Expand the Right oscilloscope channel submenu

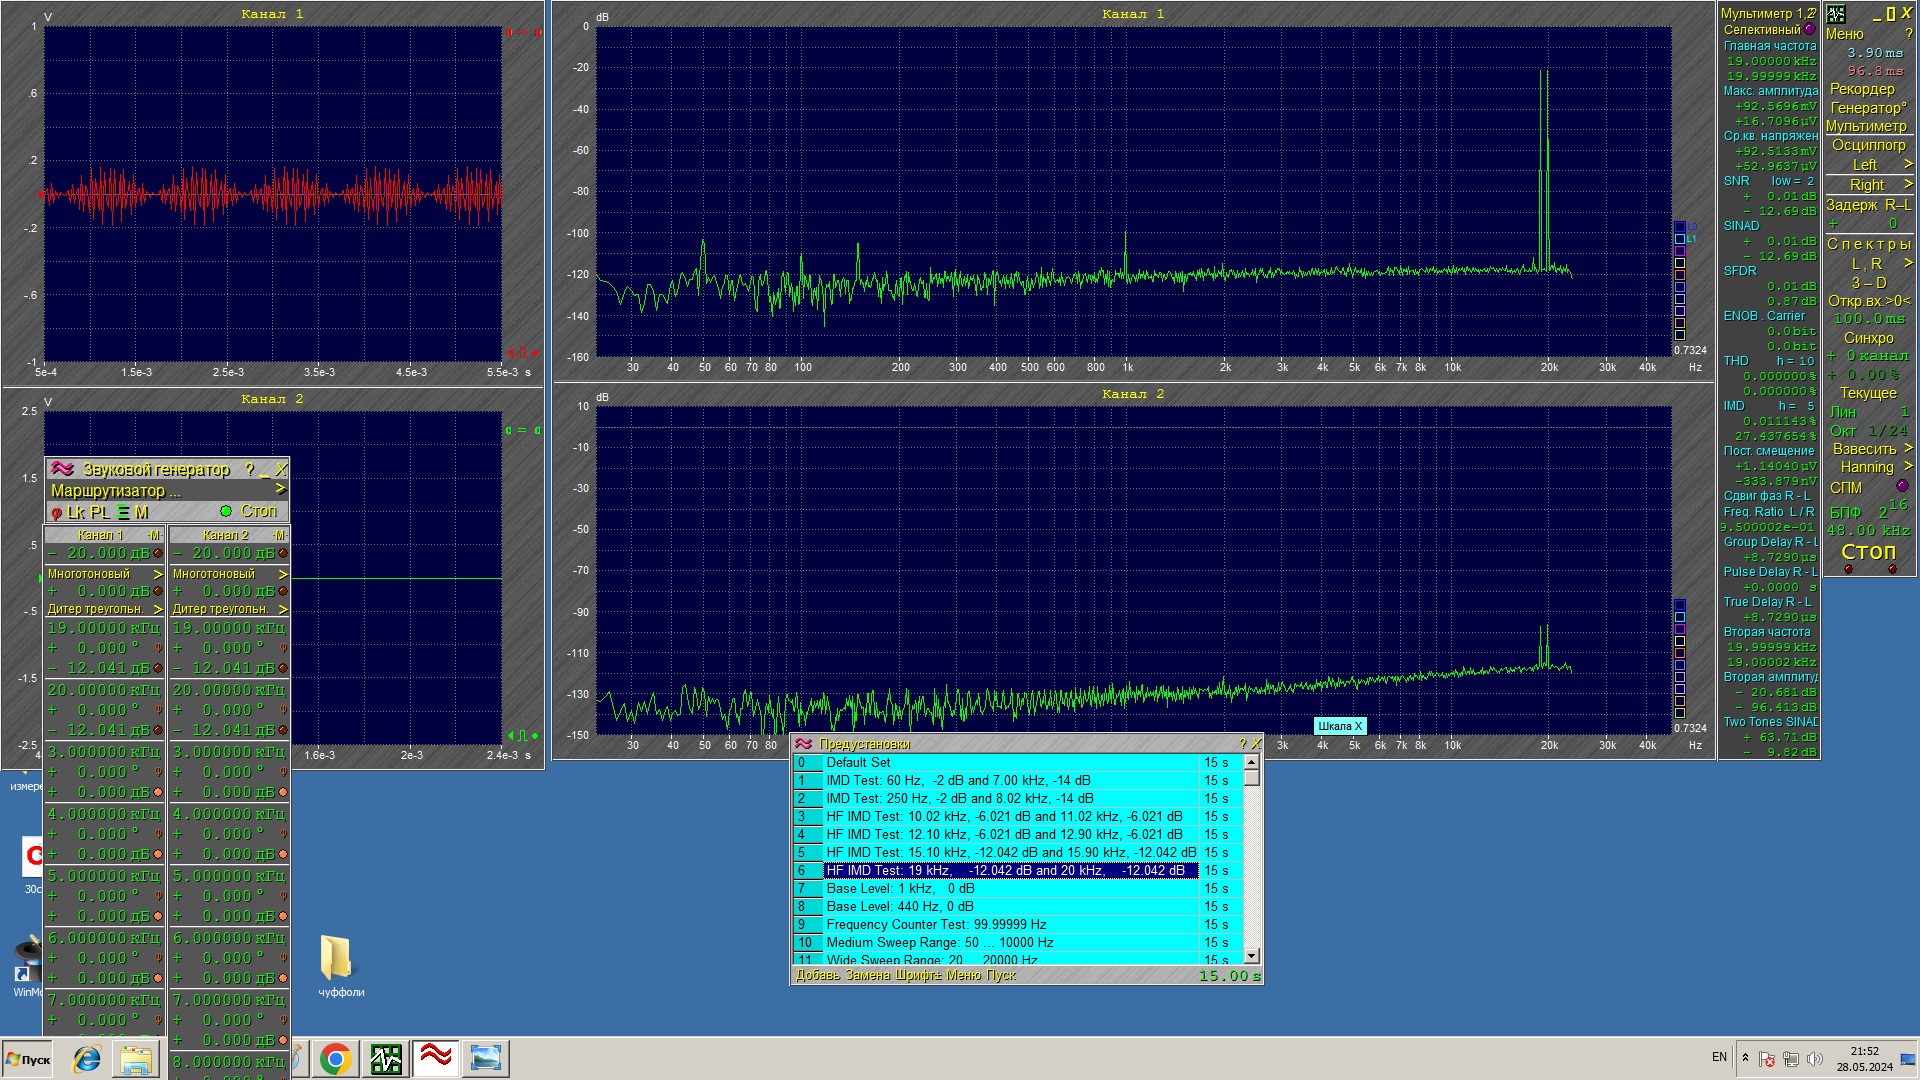(x=1908, y=185)
